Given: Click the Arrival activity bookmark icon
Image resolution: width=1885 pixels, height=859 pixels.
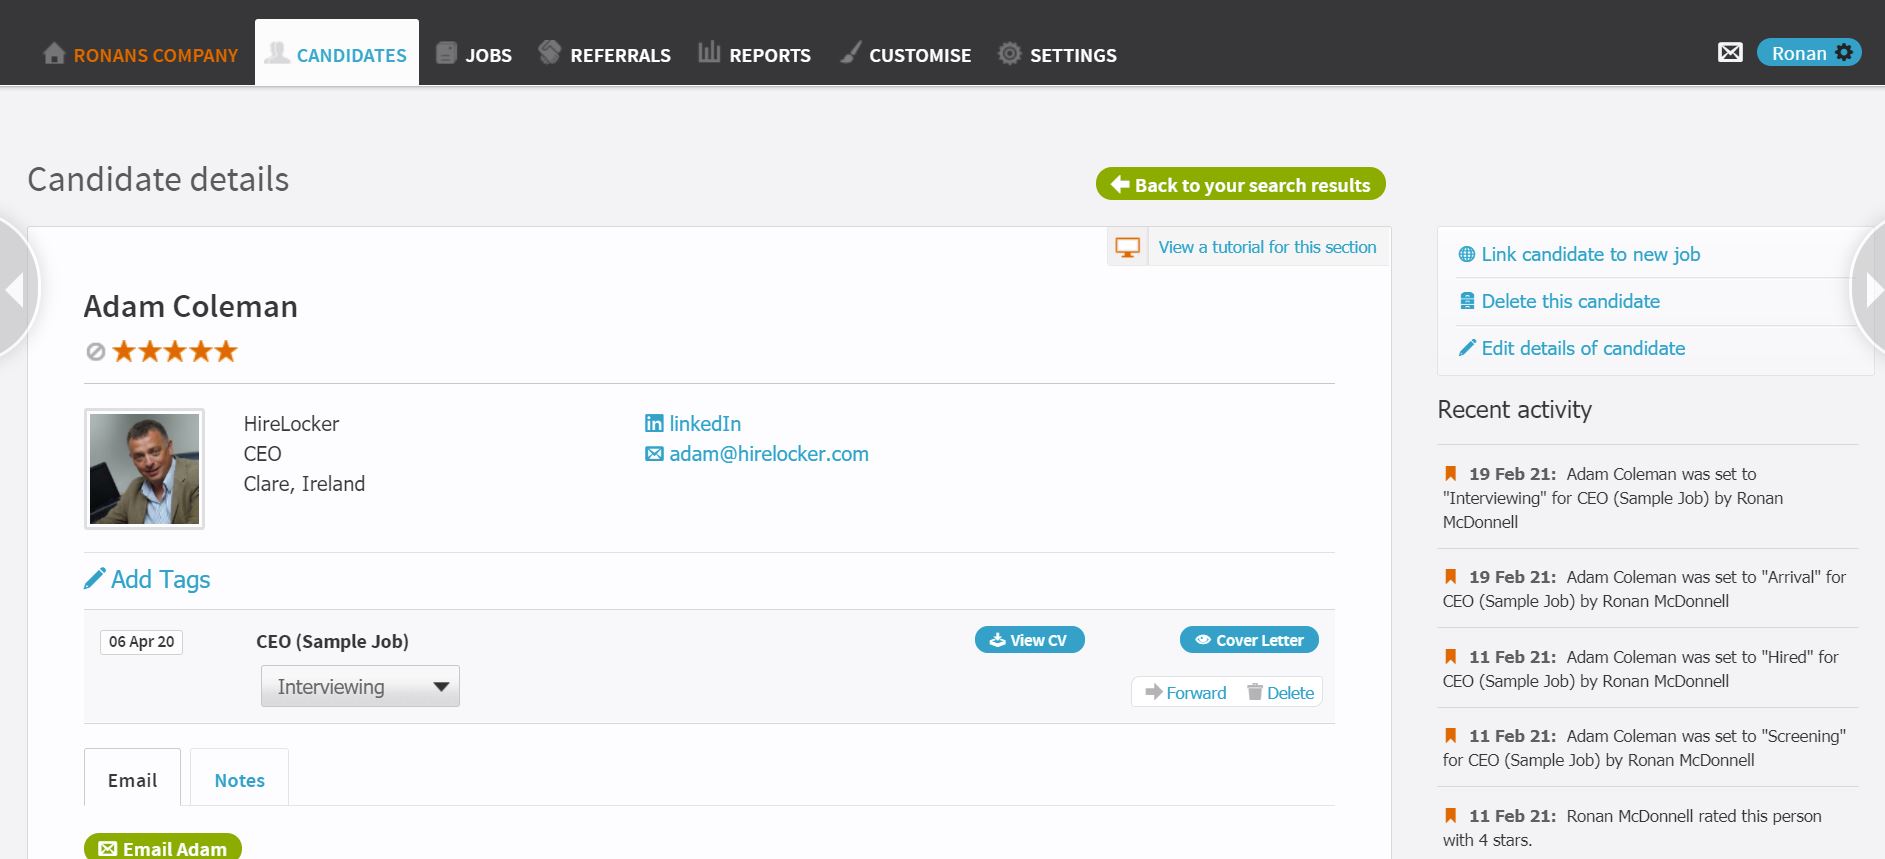Looking at the screenshot, I should coord(1450,576).
